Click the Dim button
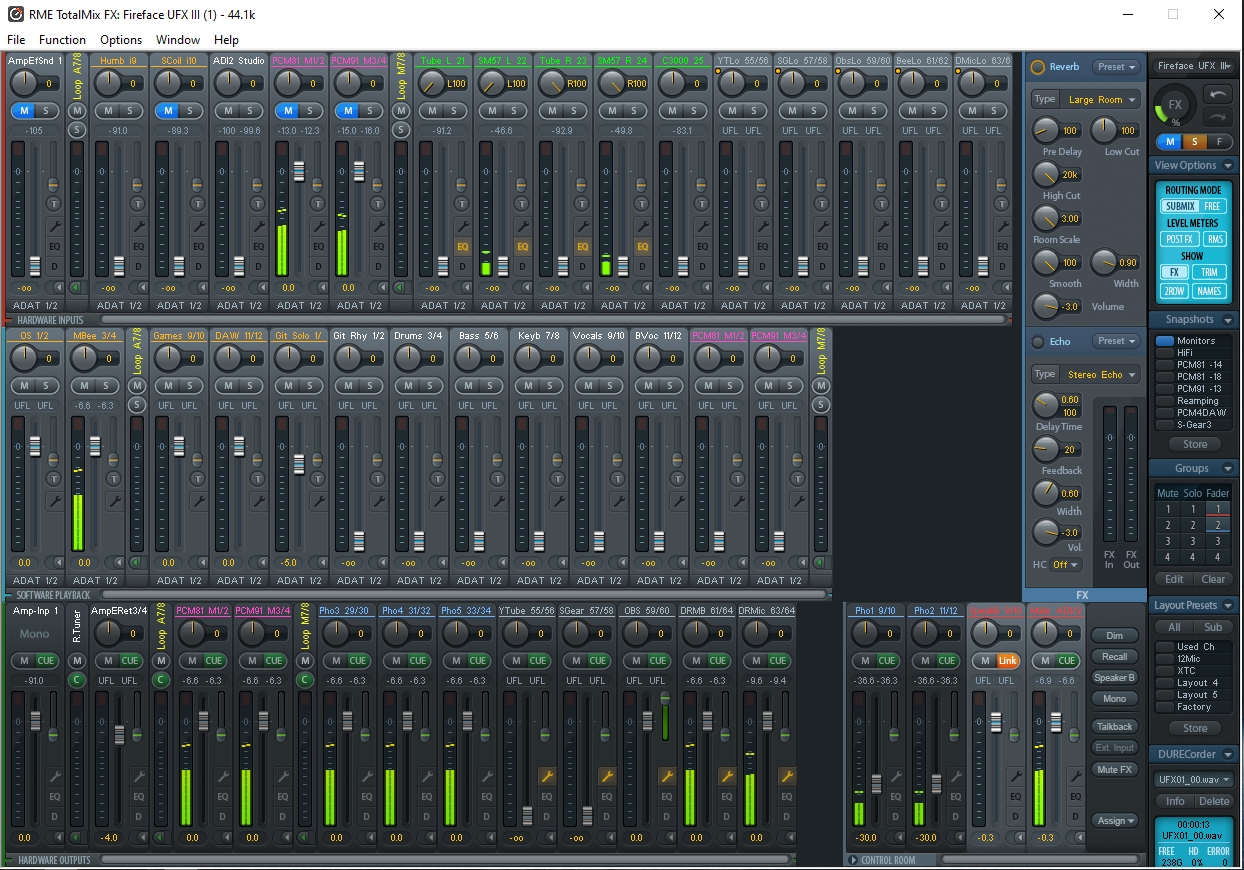1244x870 pixels. click(1115, 636)
